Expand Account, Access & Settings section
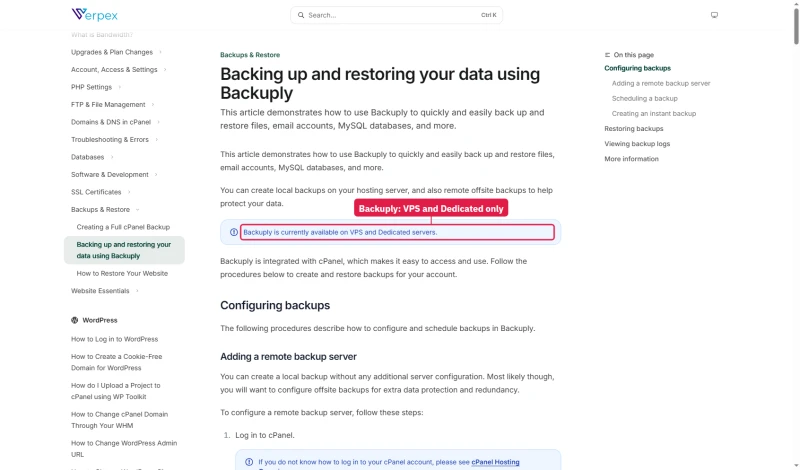Image resolution: width=800 pixels, height=470 pixels. click(119, 70)
